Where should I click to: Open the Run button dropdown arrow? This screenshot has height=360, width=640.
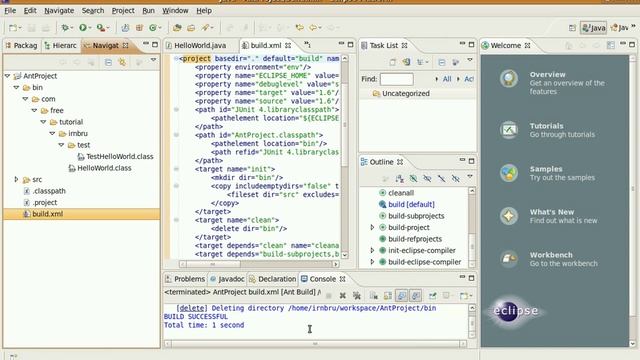coord(89,28)
